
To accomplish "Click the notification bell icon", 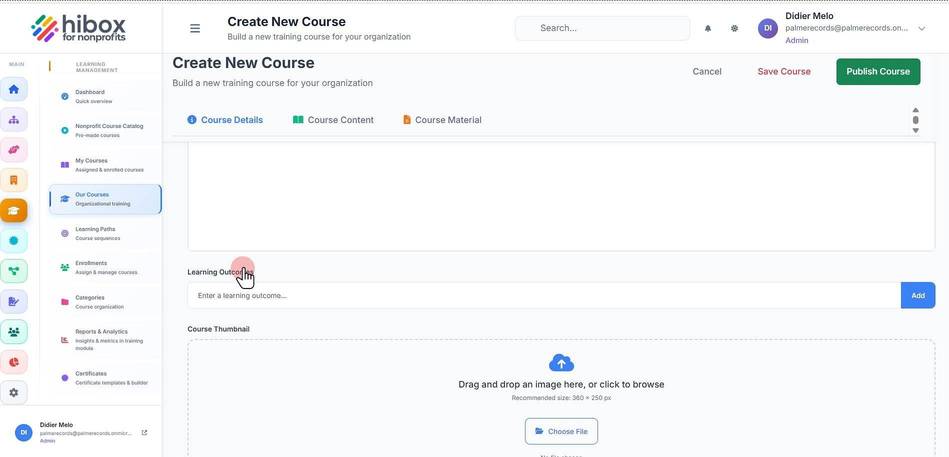I will (x=708, y=28).
